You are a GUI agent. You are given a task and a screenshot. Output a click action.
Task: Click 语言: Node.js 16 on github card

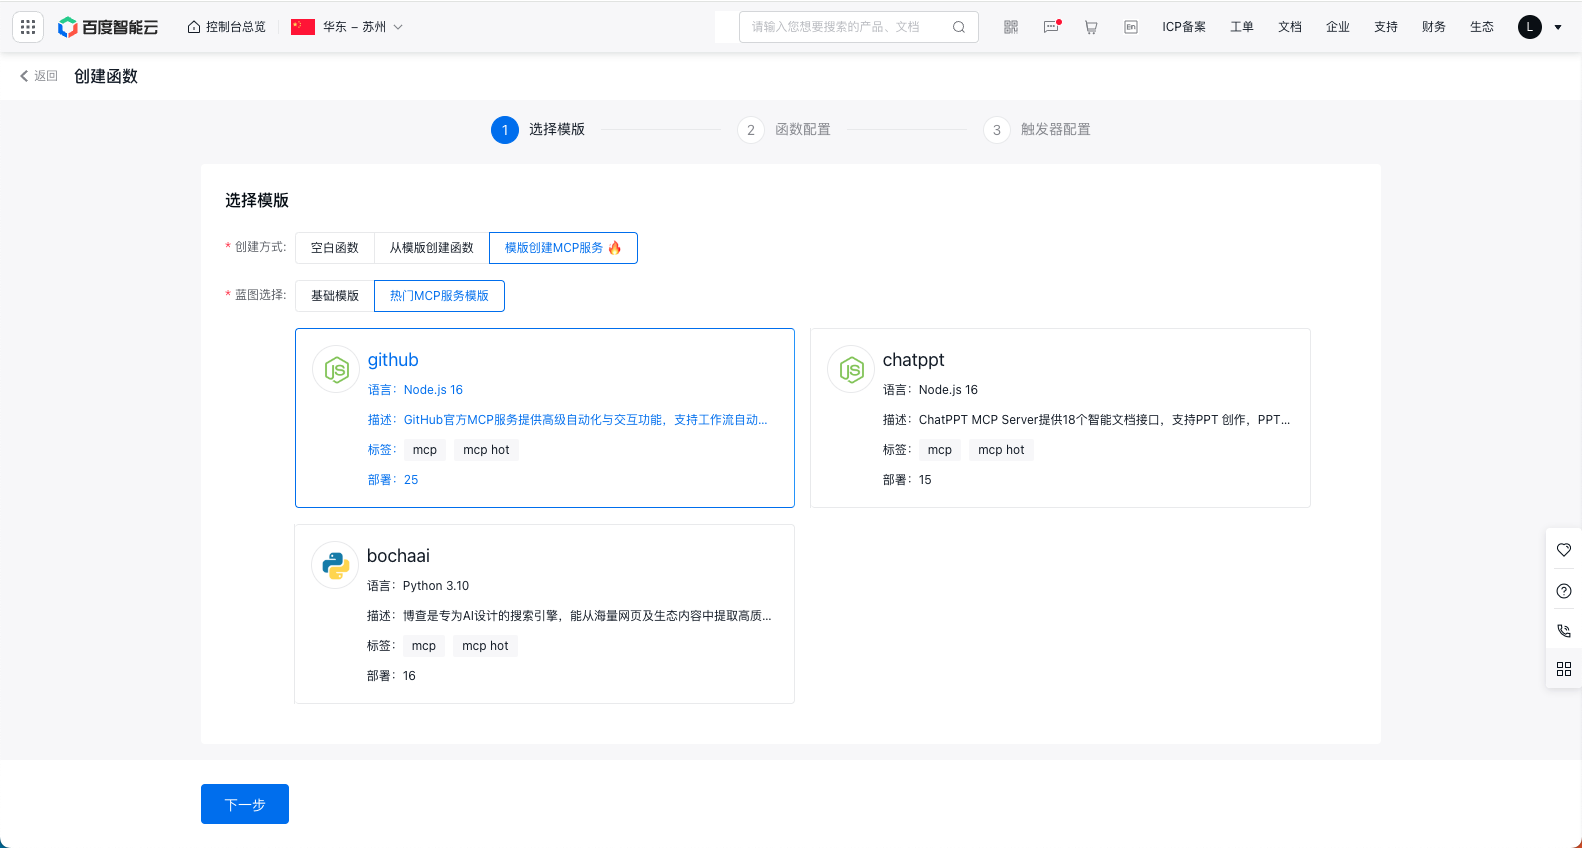(415, 390)
